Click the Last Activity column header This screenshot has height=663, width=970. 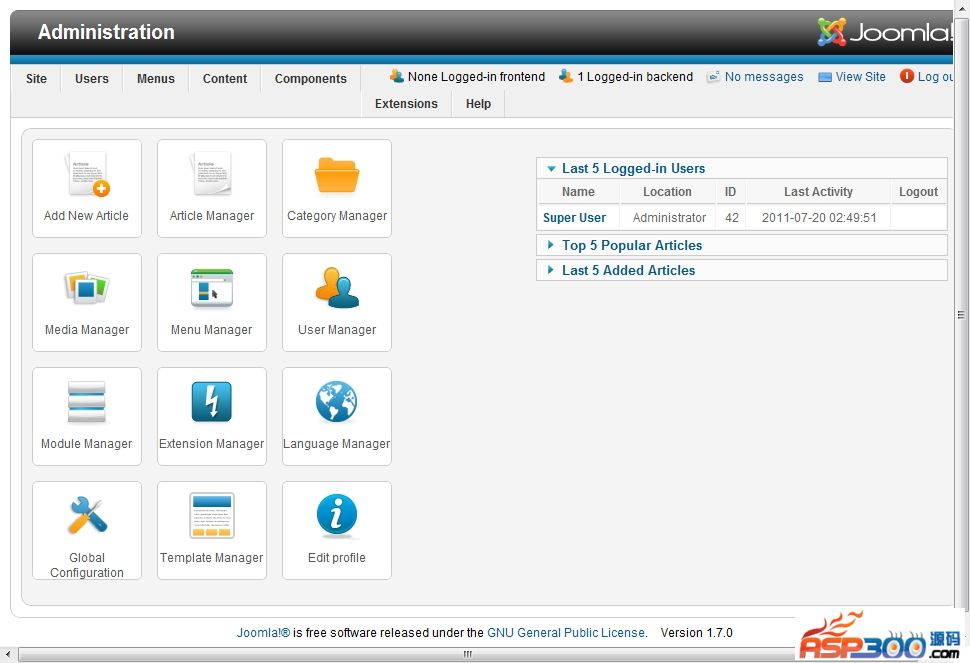tap(818, 192)
